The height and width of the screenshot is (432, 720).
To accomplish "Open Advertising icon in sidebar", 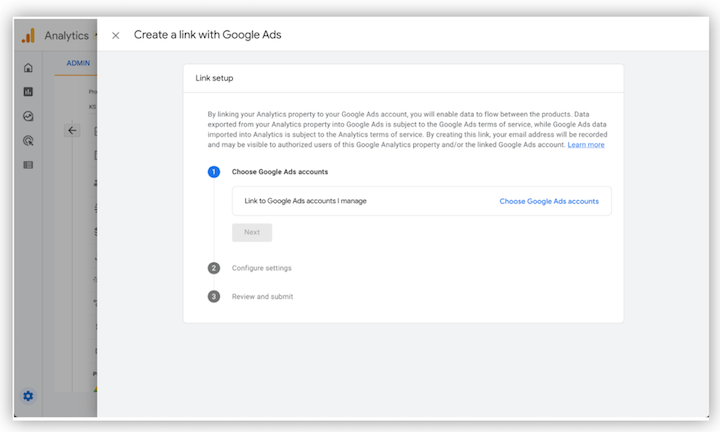I will point(28,140).
